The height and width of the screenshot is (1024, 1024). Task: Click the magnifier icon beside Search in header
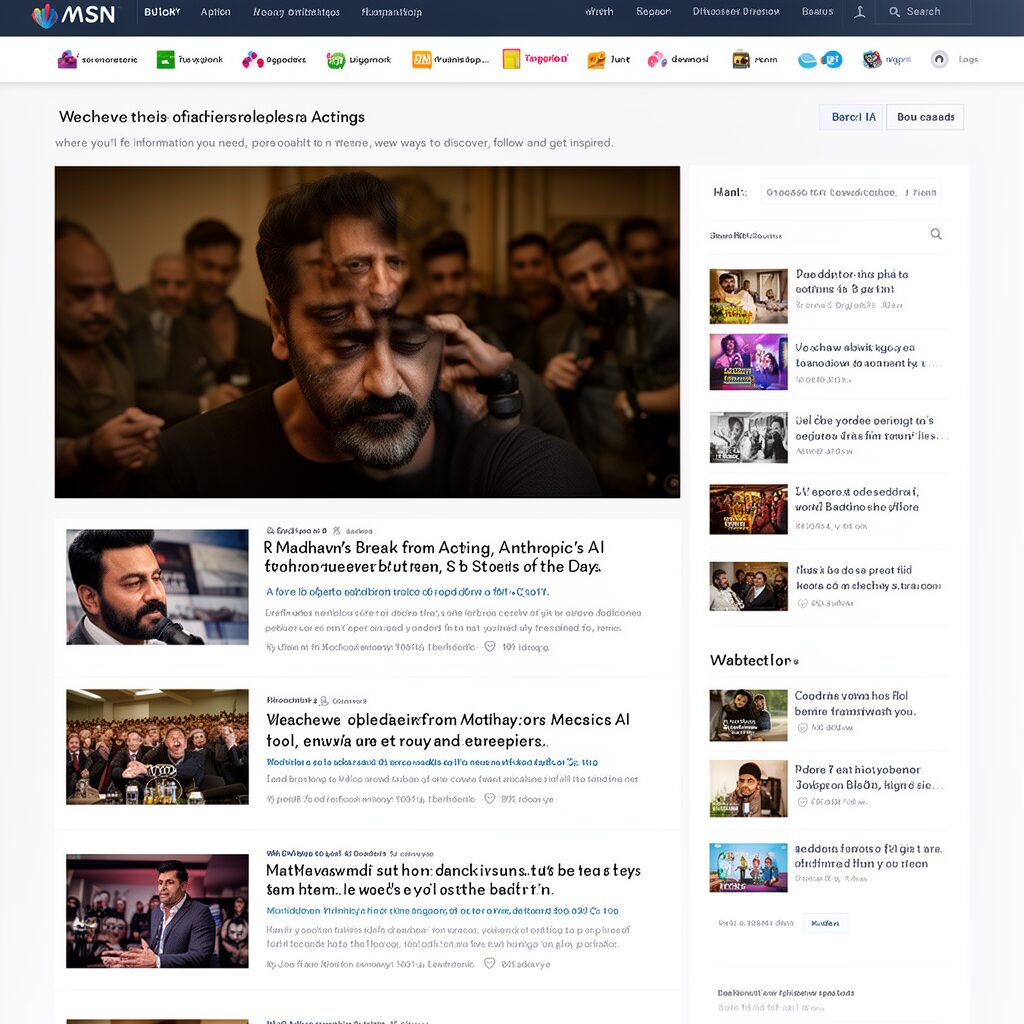pyautogui.click(x=894, y=12)
